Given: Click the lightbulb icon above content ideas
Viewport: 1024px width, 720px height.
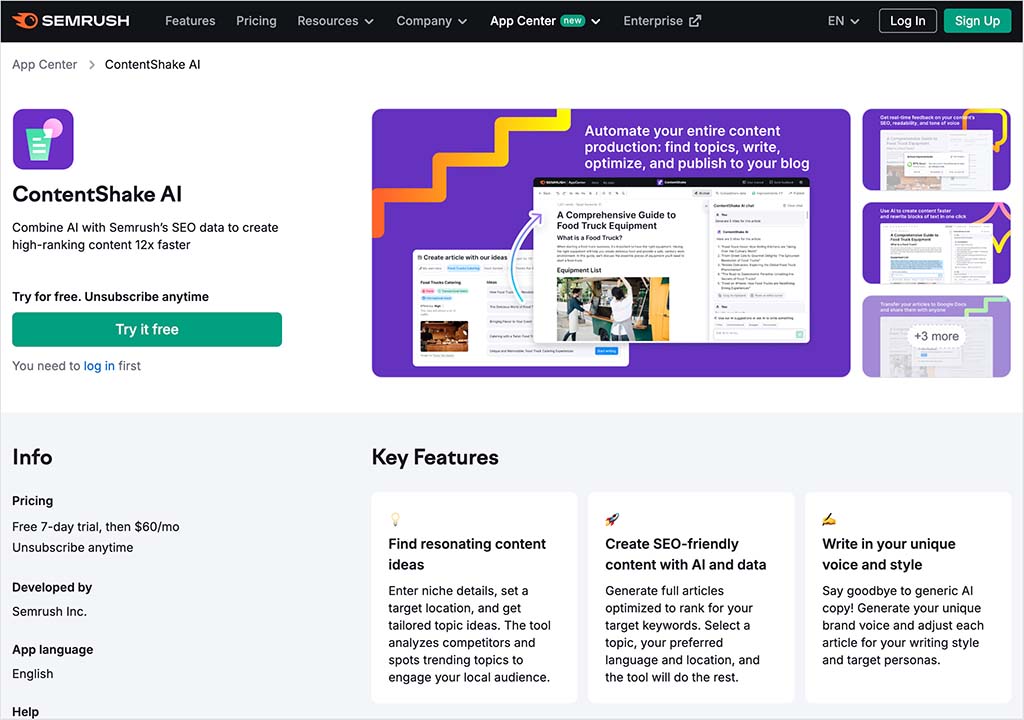Looking at the screenshot, I should tap(395, 519).
